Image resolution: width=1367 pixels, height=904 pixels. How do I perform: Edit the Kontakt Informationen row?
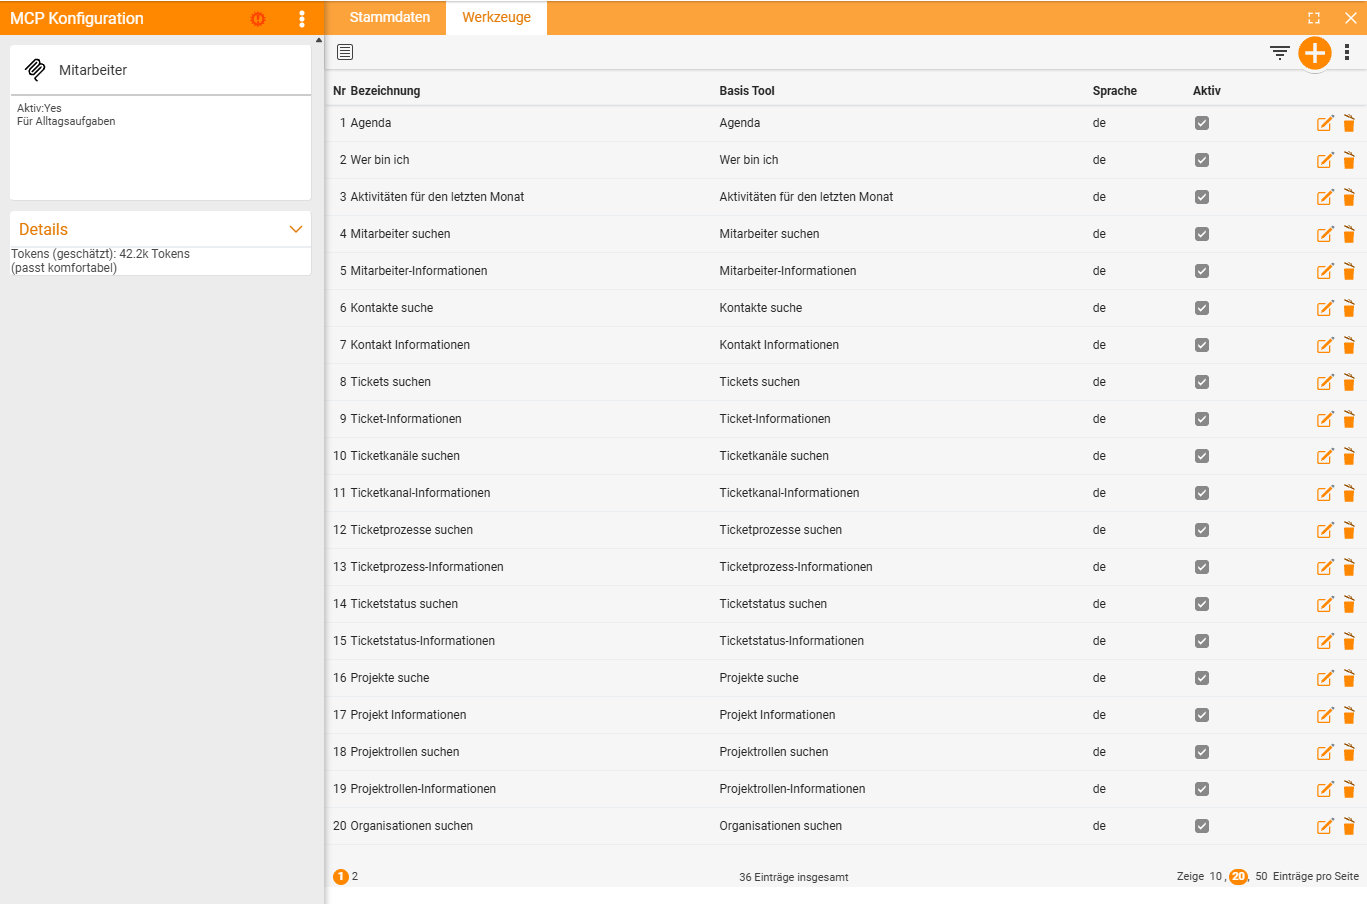(1325, 345)
